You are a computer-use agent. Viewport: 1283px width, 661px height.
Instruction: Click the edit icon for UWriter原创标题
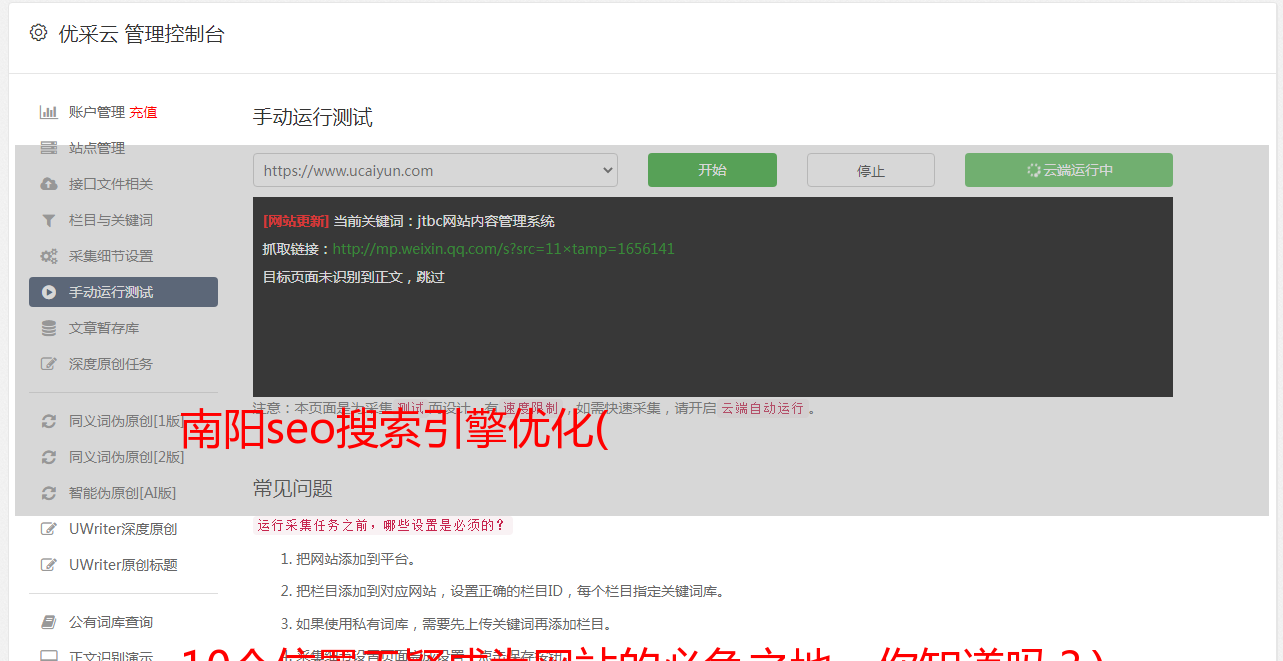48,565
